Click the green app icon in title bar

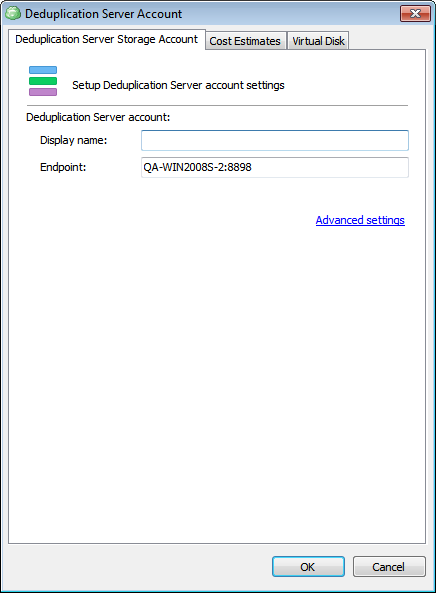[13, 14]
